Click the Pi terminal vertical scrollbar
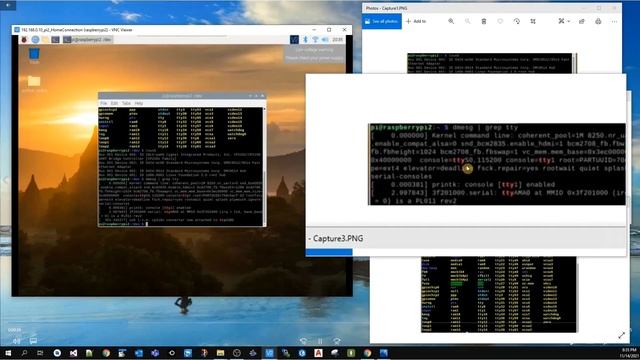Screen dimensions: 640x360 pos(264,166)
